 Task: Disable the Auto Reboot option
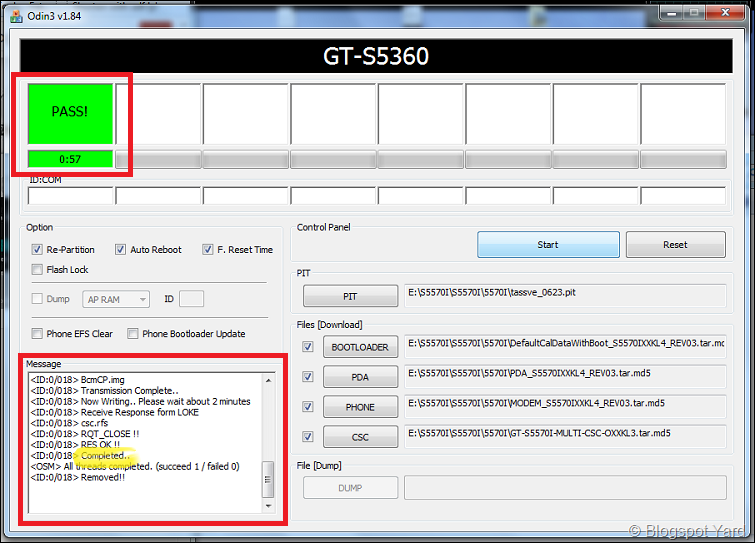tap(120, 249)
